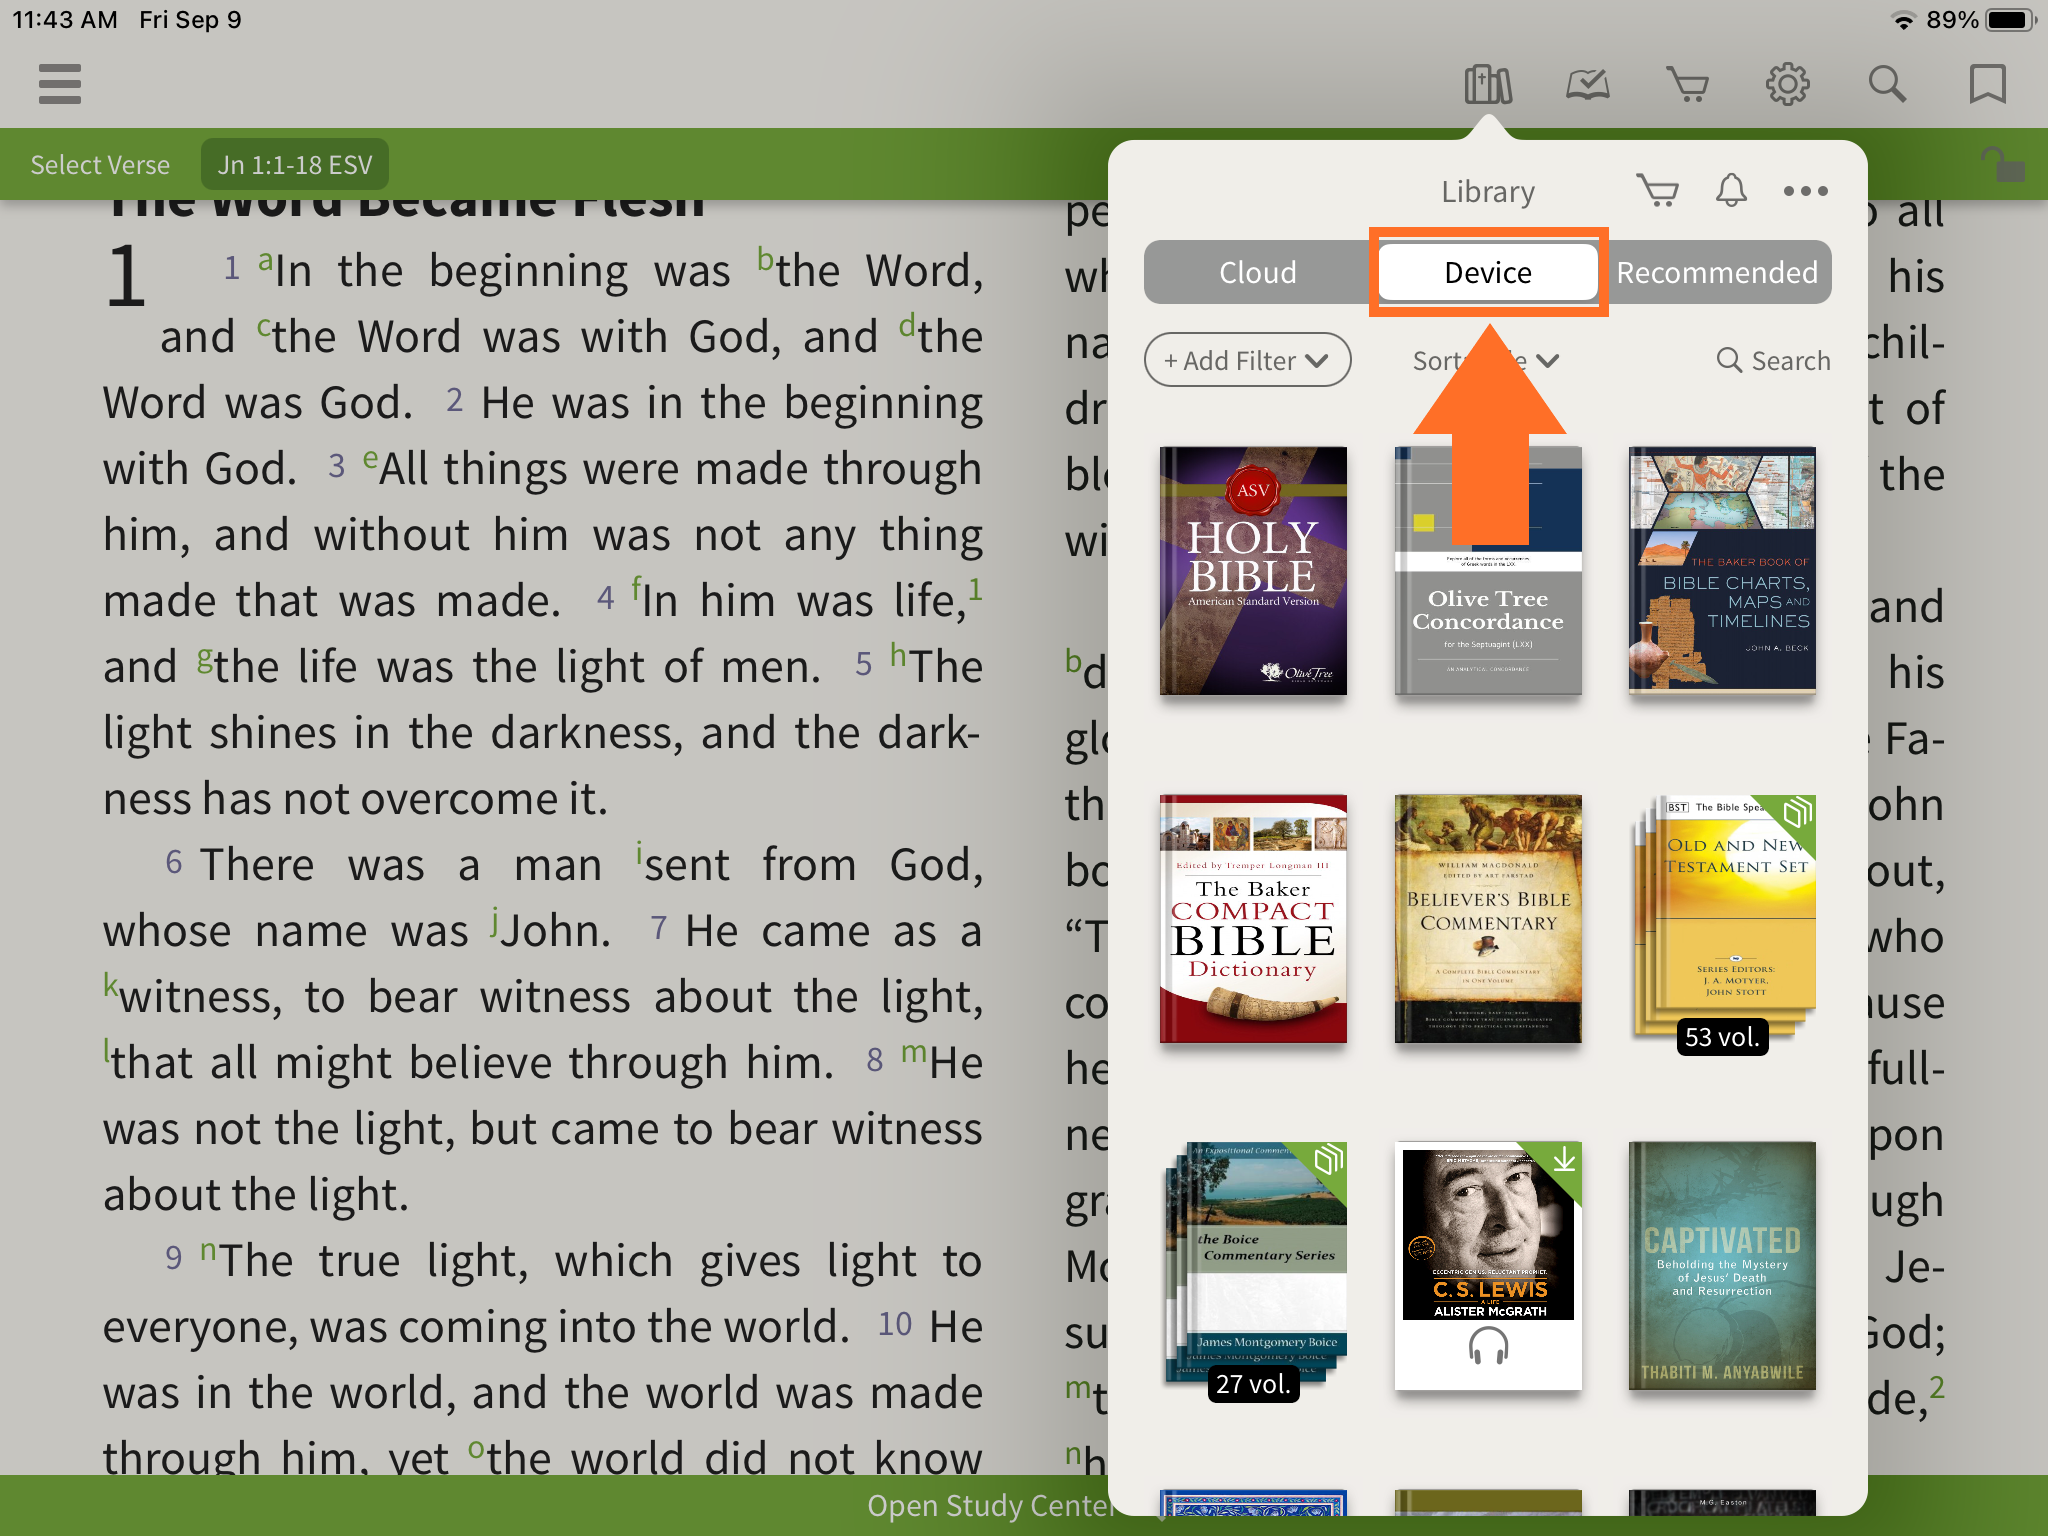Open the reading plan (open book checkmark) icon
This screenshot has width=2048, height=1536.
1588,85
